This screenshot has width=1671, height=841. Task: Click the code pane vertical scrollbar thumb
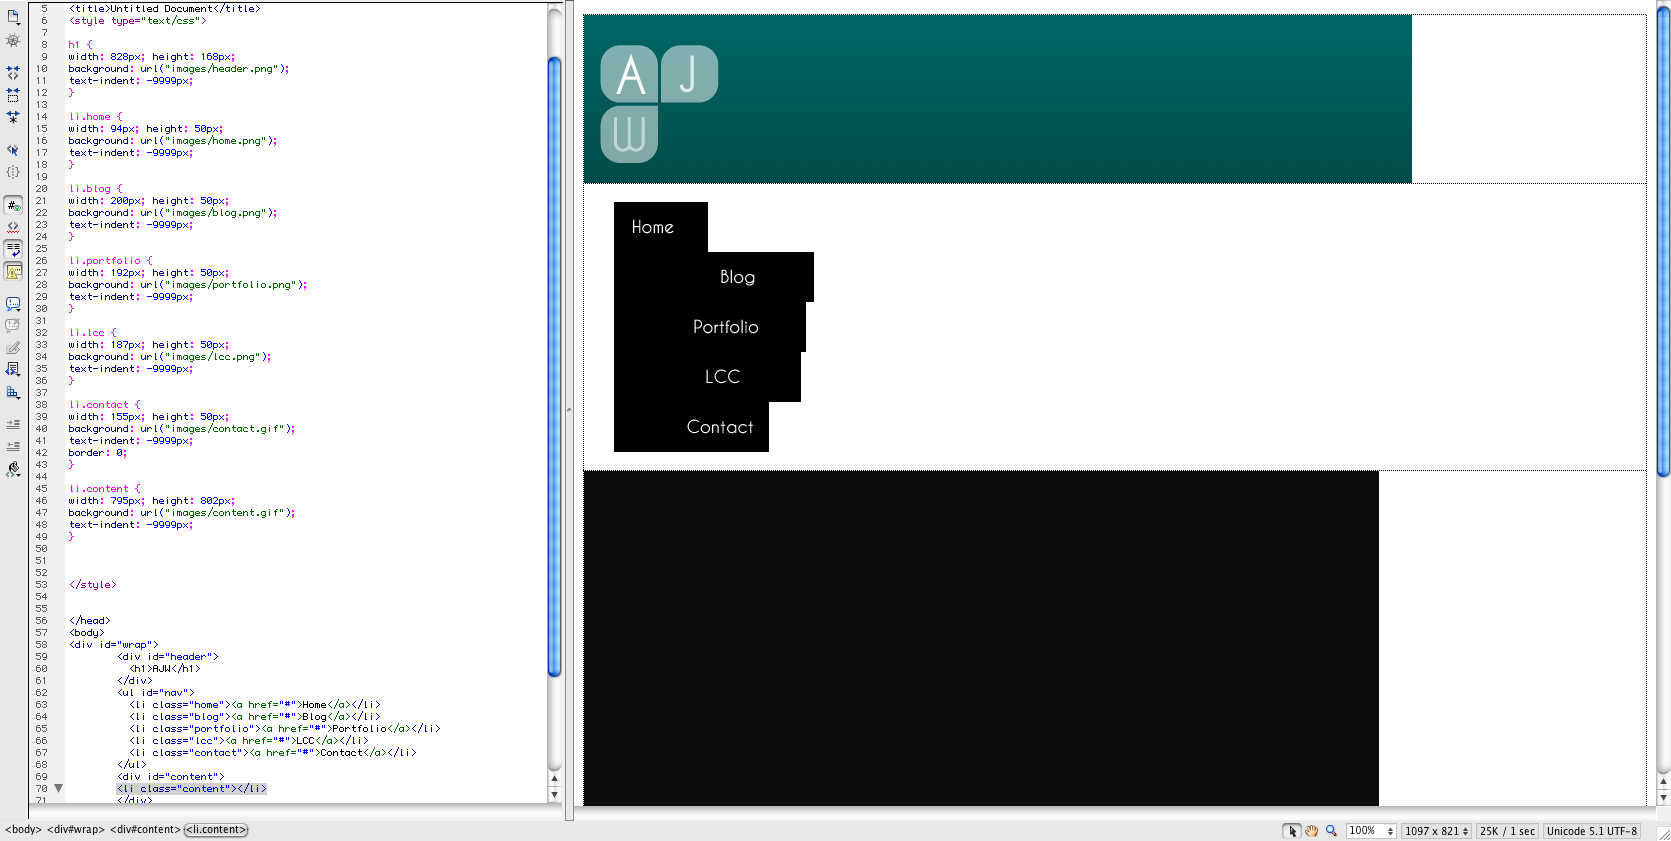[554, 367]
